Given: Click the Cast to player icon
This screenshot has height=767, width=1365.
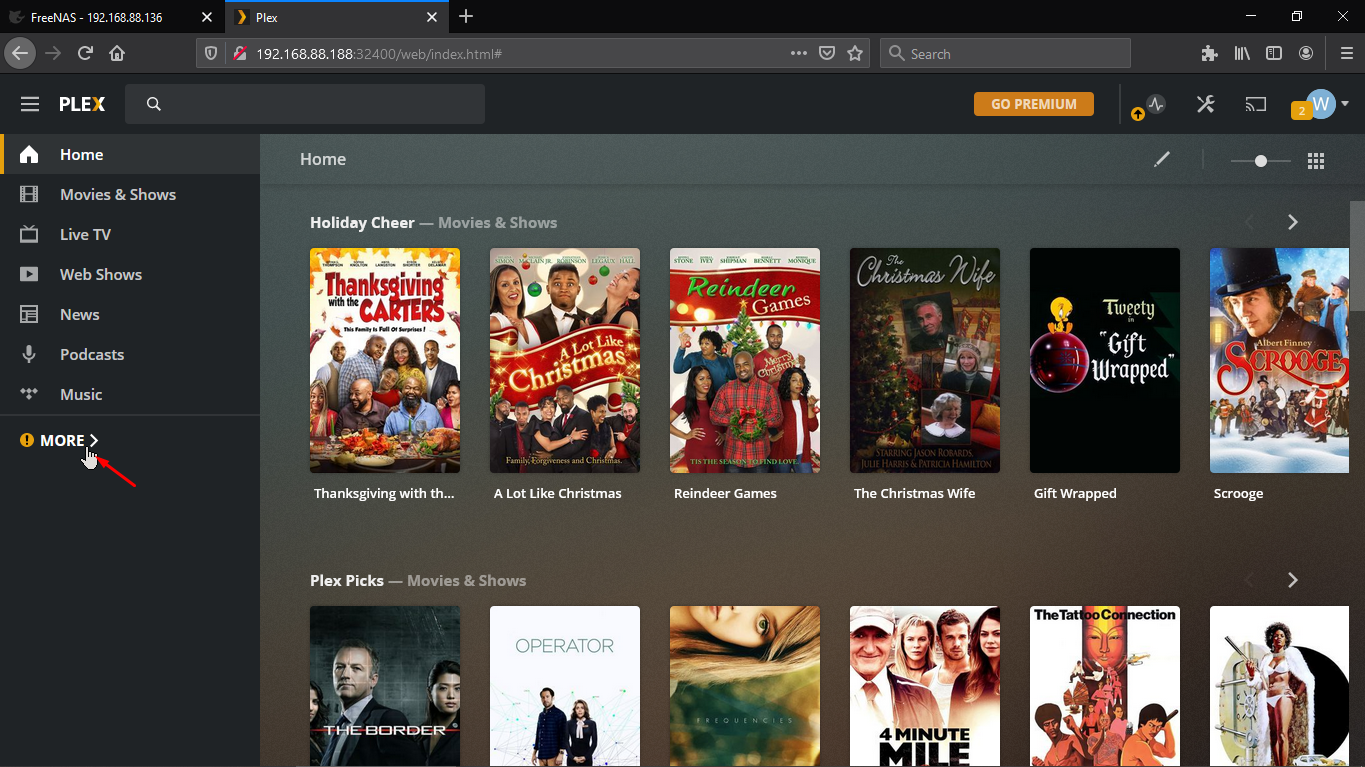Looking at the screenshot, I should pyautogui.click(x=1256, y=104).
